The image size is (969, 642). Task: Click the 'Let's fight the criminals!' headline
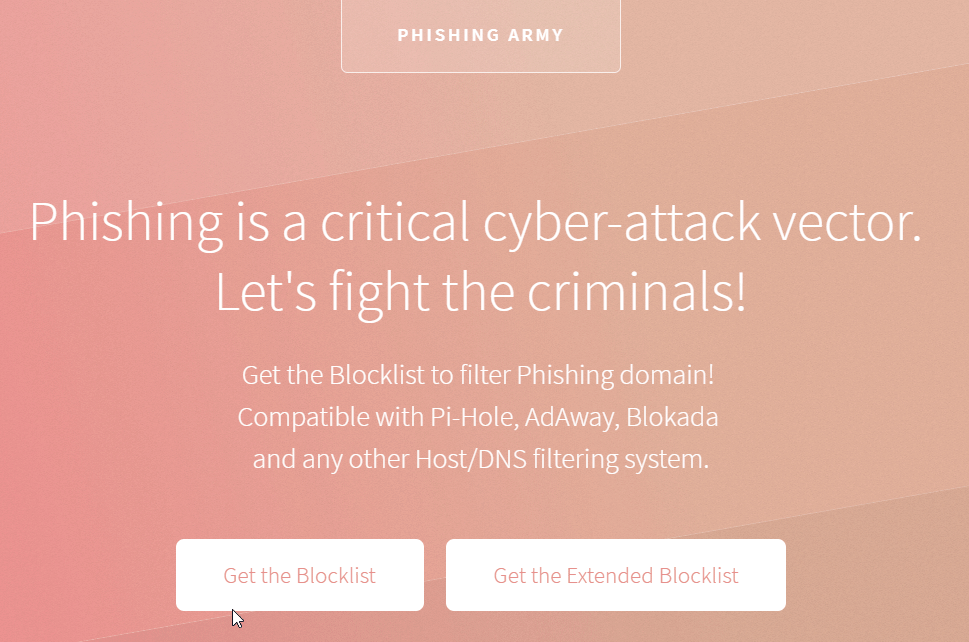(481, 294)
